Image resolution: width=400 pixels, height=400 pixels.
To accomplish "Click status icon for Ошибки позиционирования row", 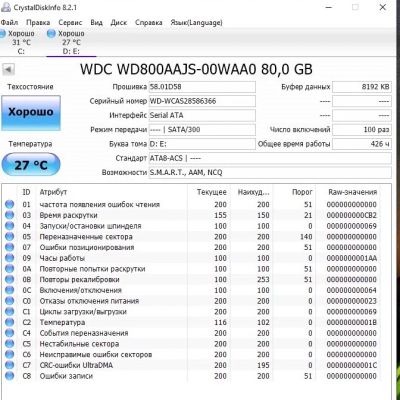I will click(10, 247).
